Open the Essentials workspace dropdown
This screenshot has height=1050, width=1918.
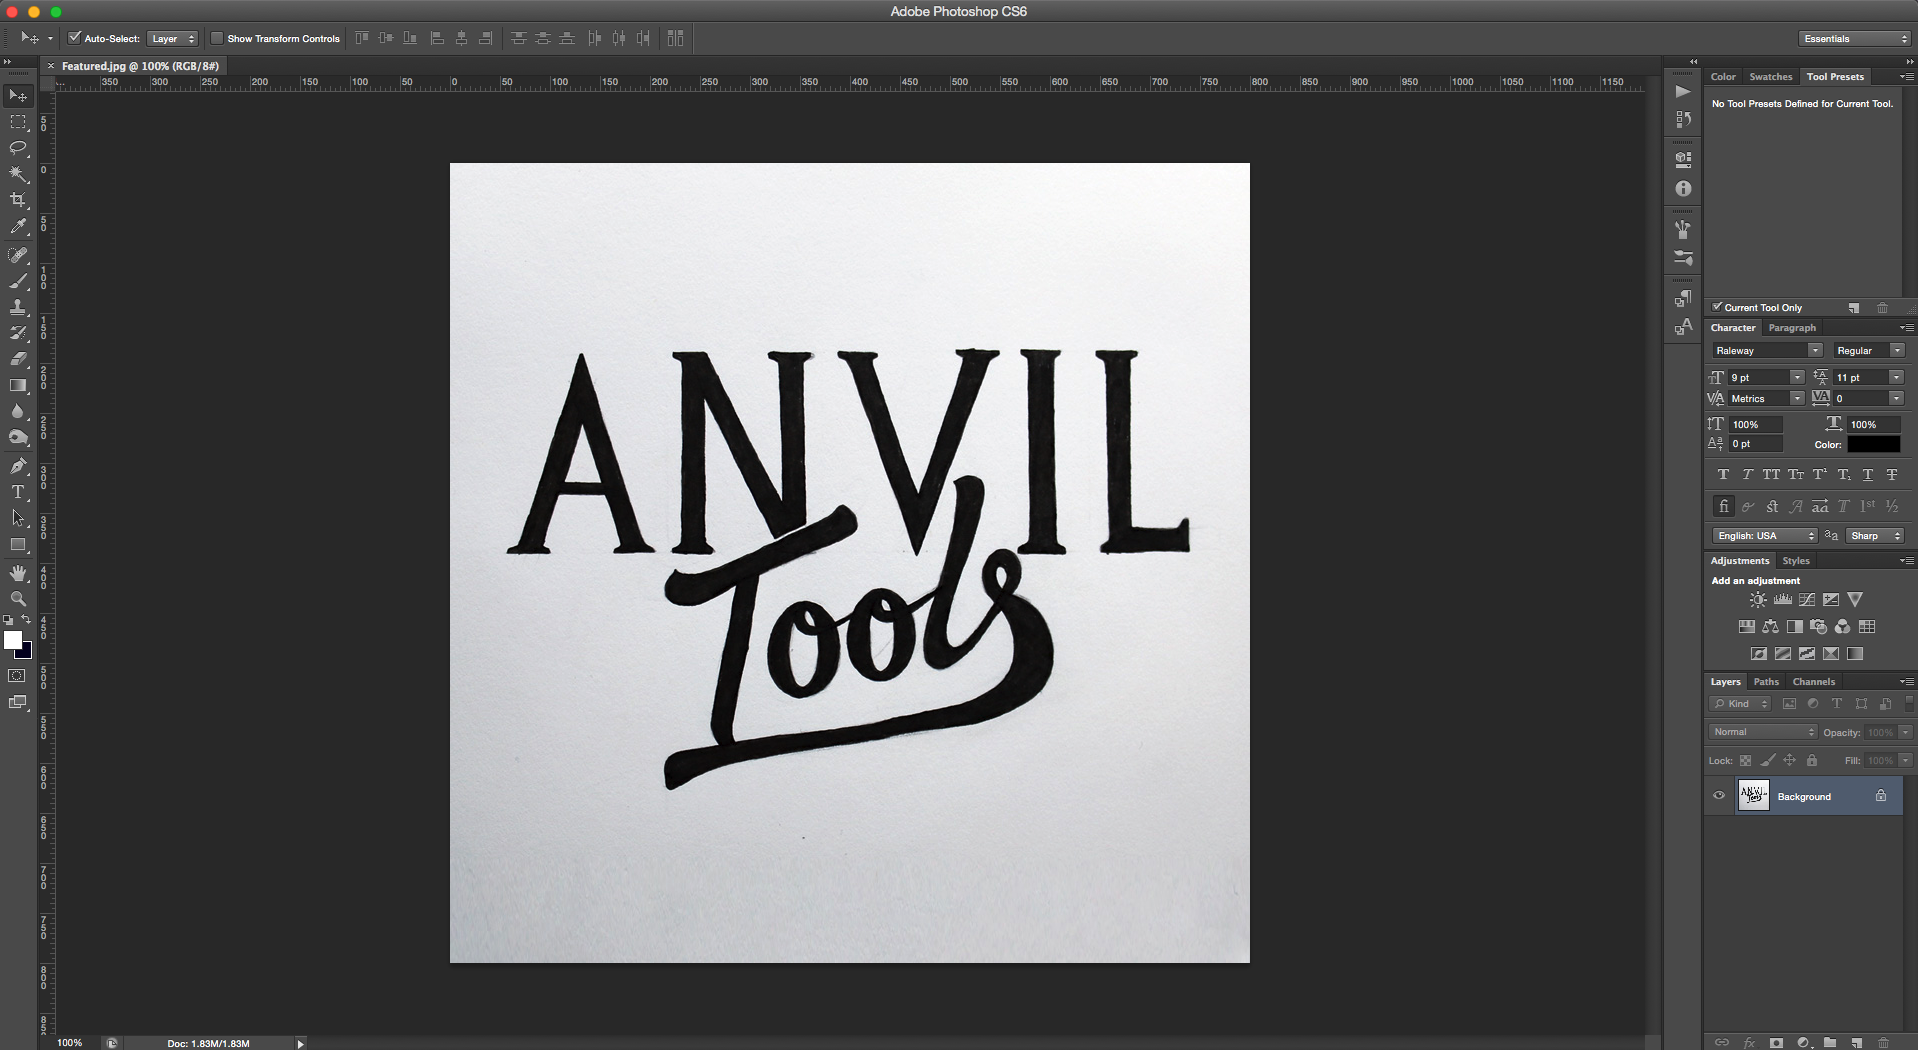coord(1854,38)
